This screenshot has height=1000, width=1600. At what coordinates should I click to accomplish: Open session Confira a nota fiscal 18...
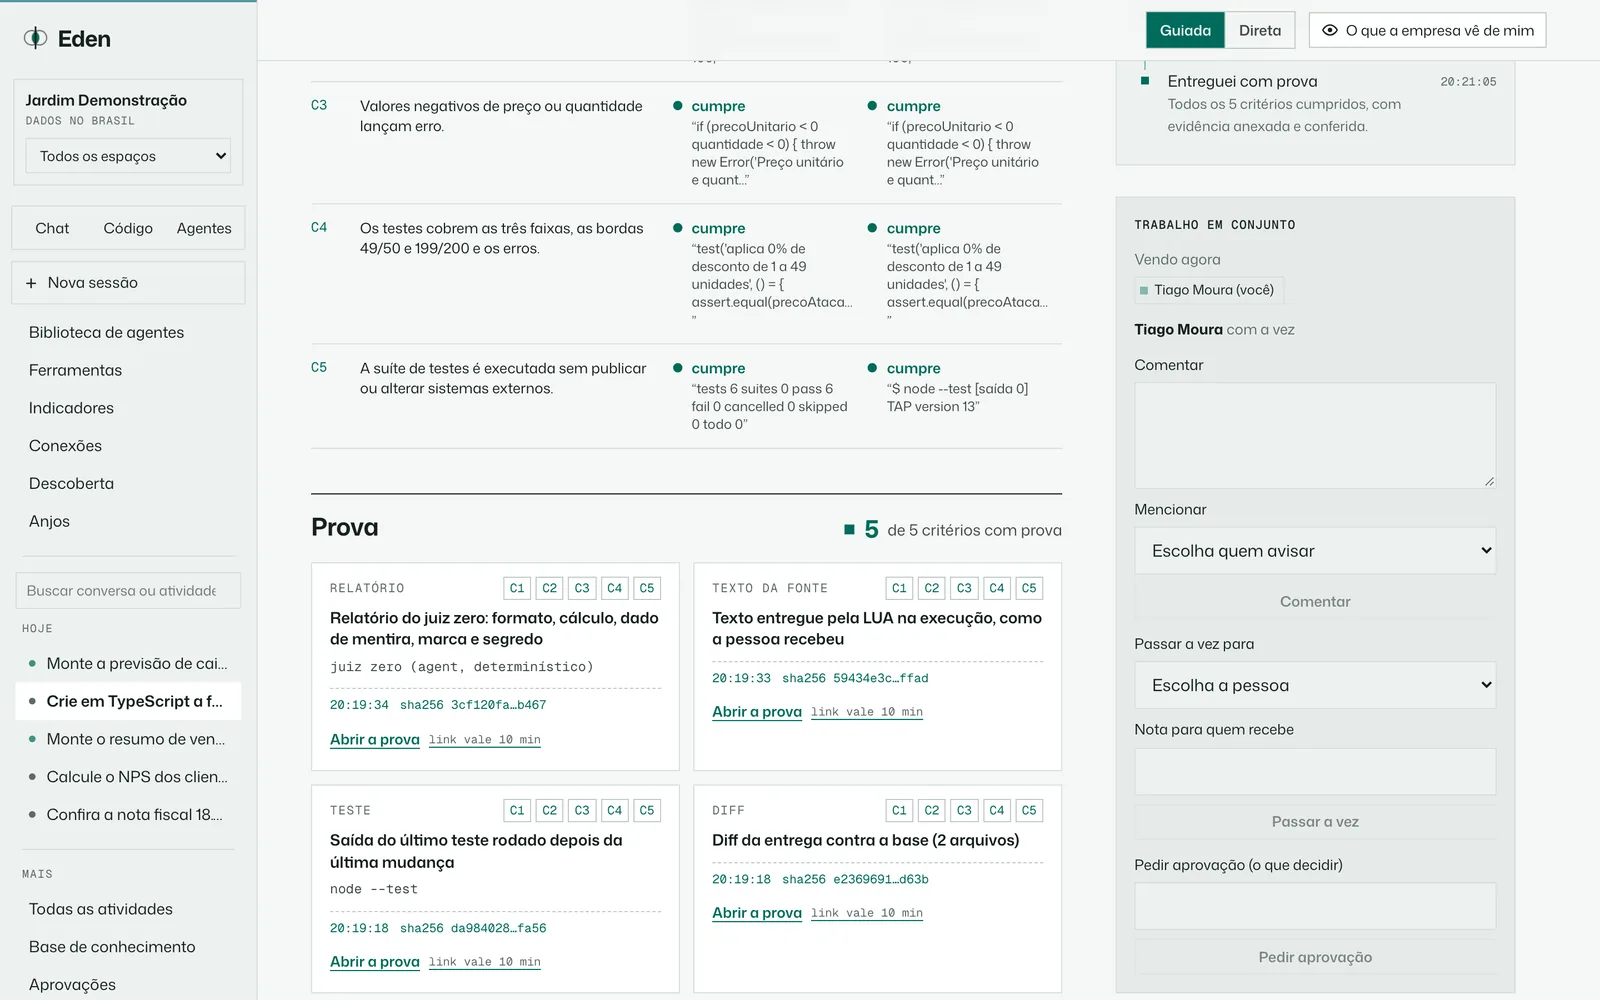coord(128,815)
